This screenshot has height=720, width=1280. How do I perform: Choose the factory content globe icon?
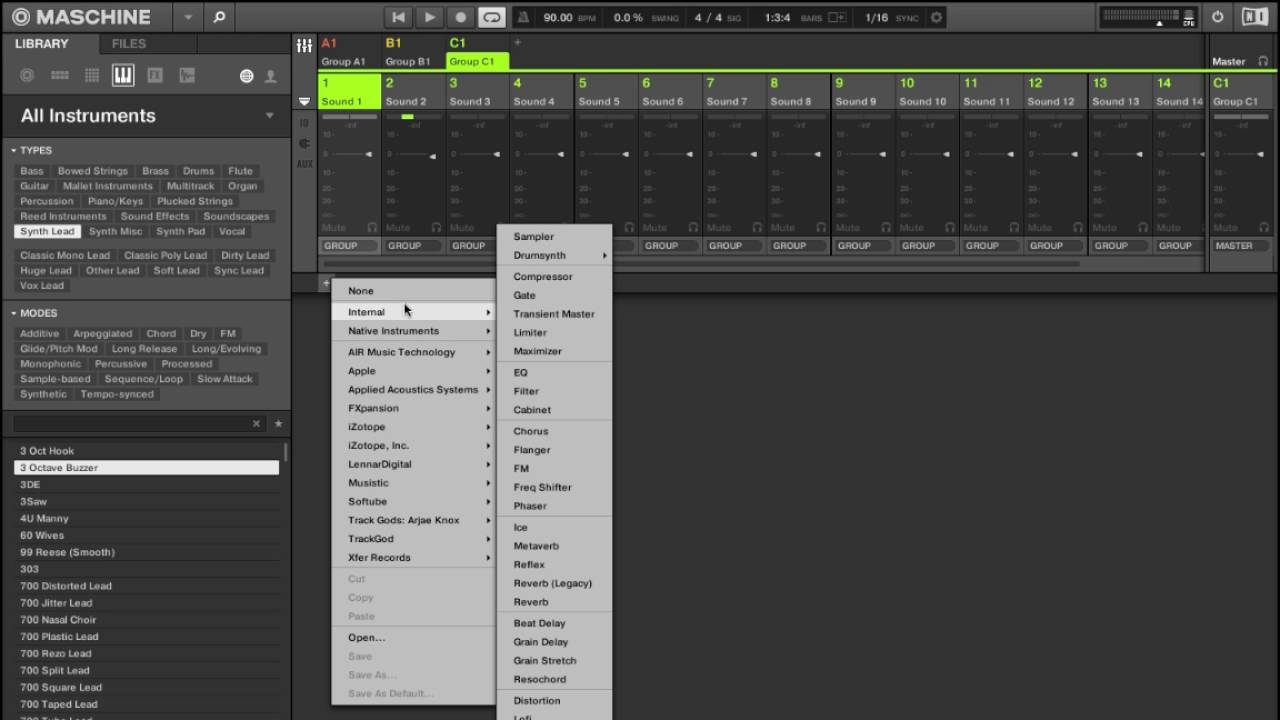click(x=246, y=76)
